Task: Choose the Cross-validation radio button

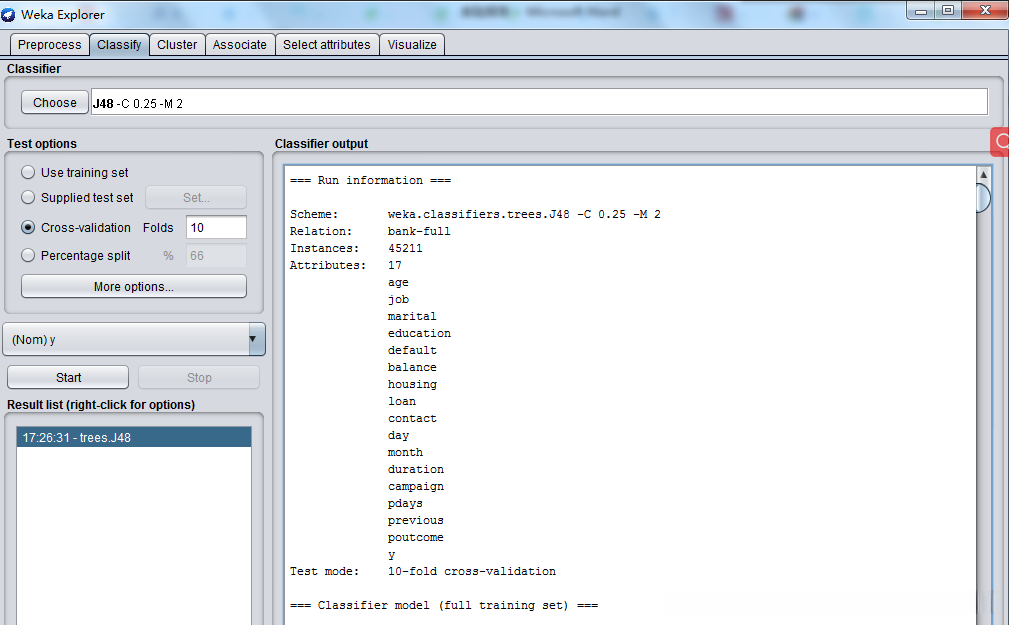Action: (x=28, y=228)
